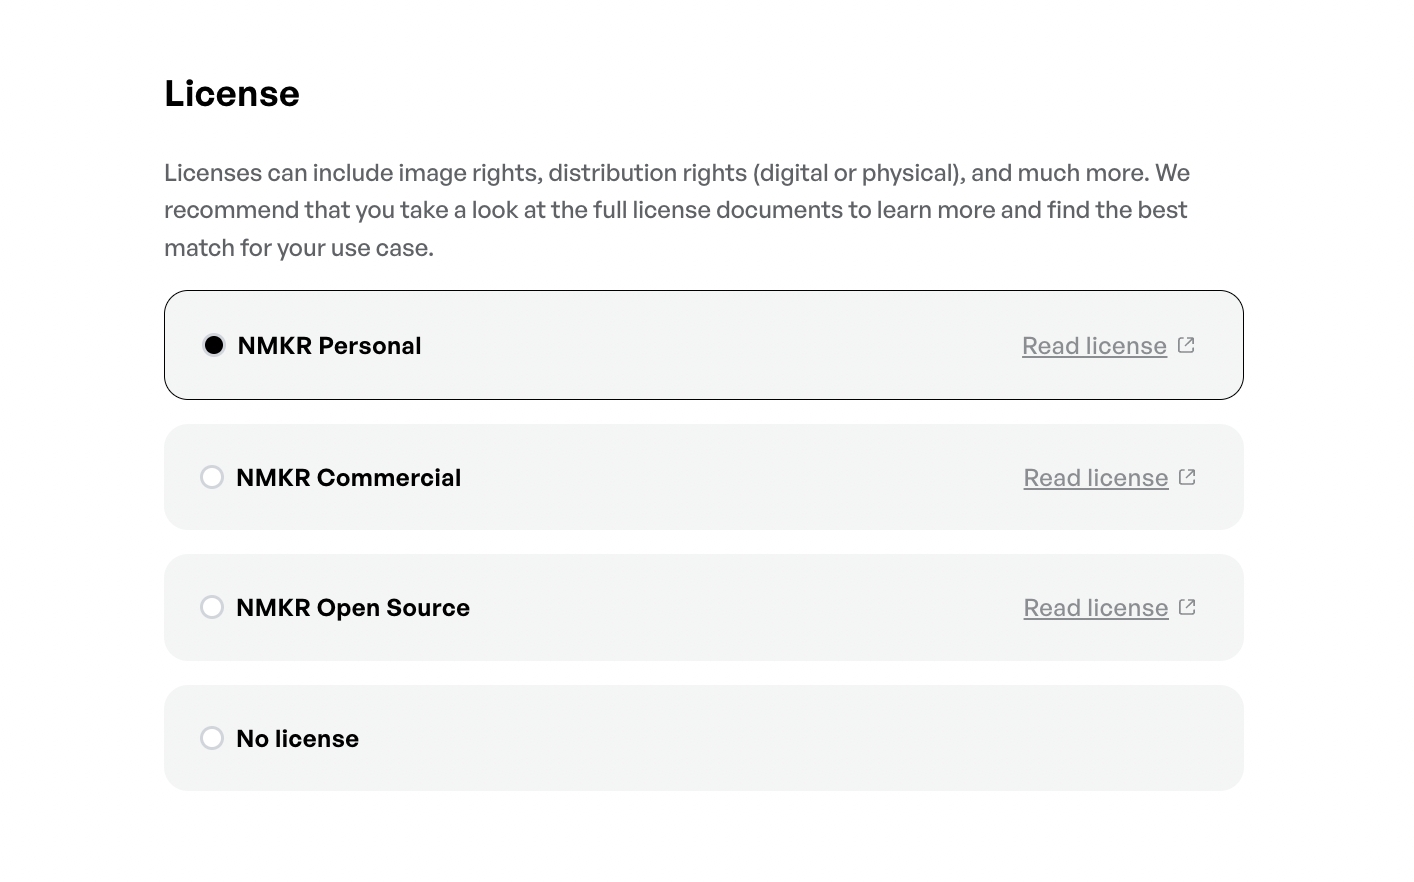The width and height of the screenshot is (1414, 882).
Task: Click the NMKR Personal label text
Action: tap(329, 346)
